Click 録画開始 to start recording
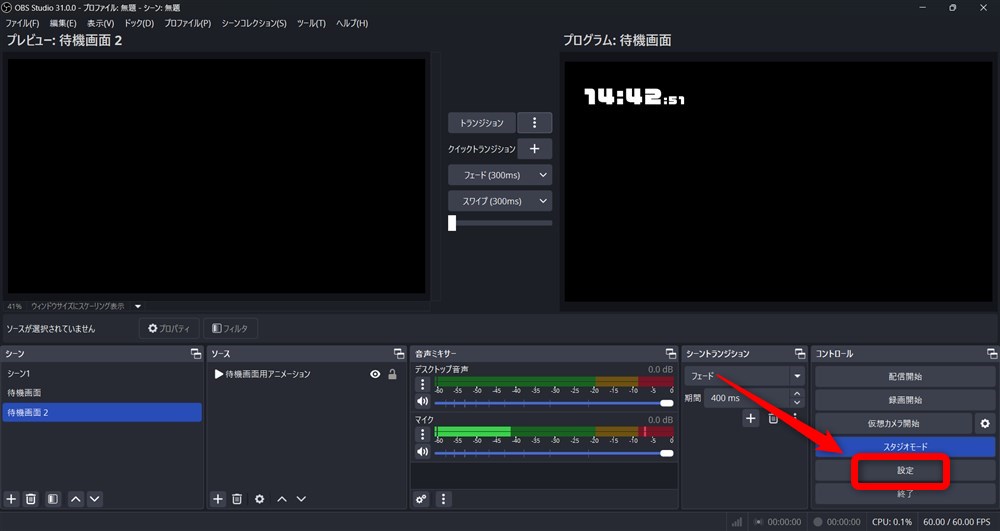Screen dimensions: 1000x531 [x=905, y=400]
